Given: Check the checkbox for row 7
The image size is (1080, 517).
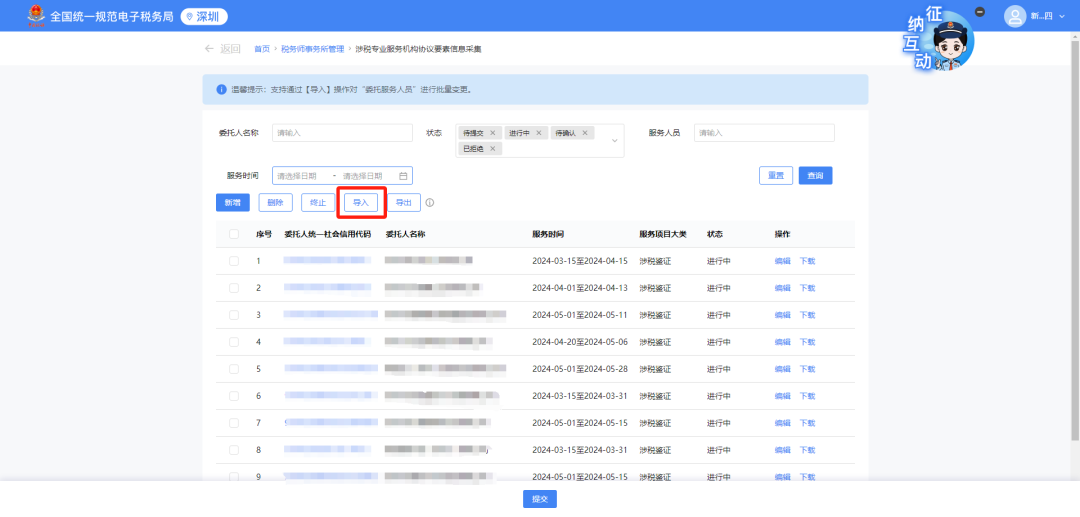Looking at the screenshot, I should pos(233,423).
